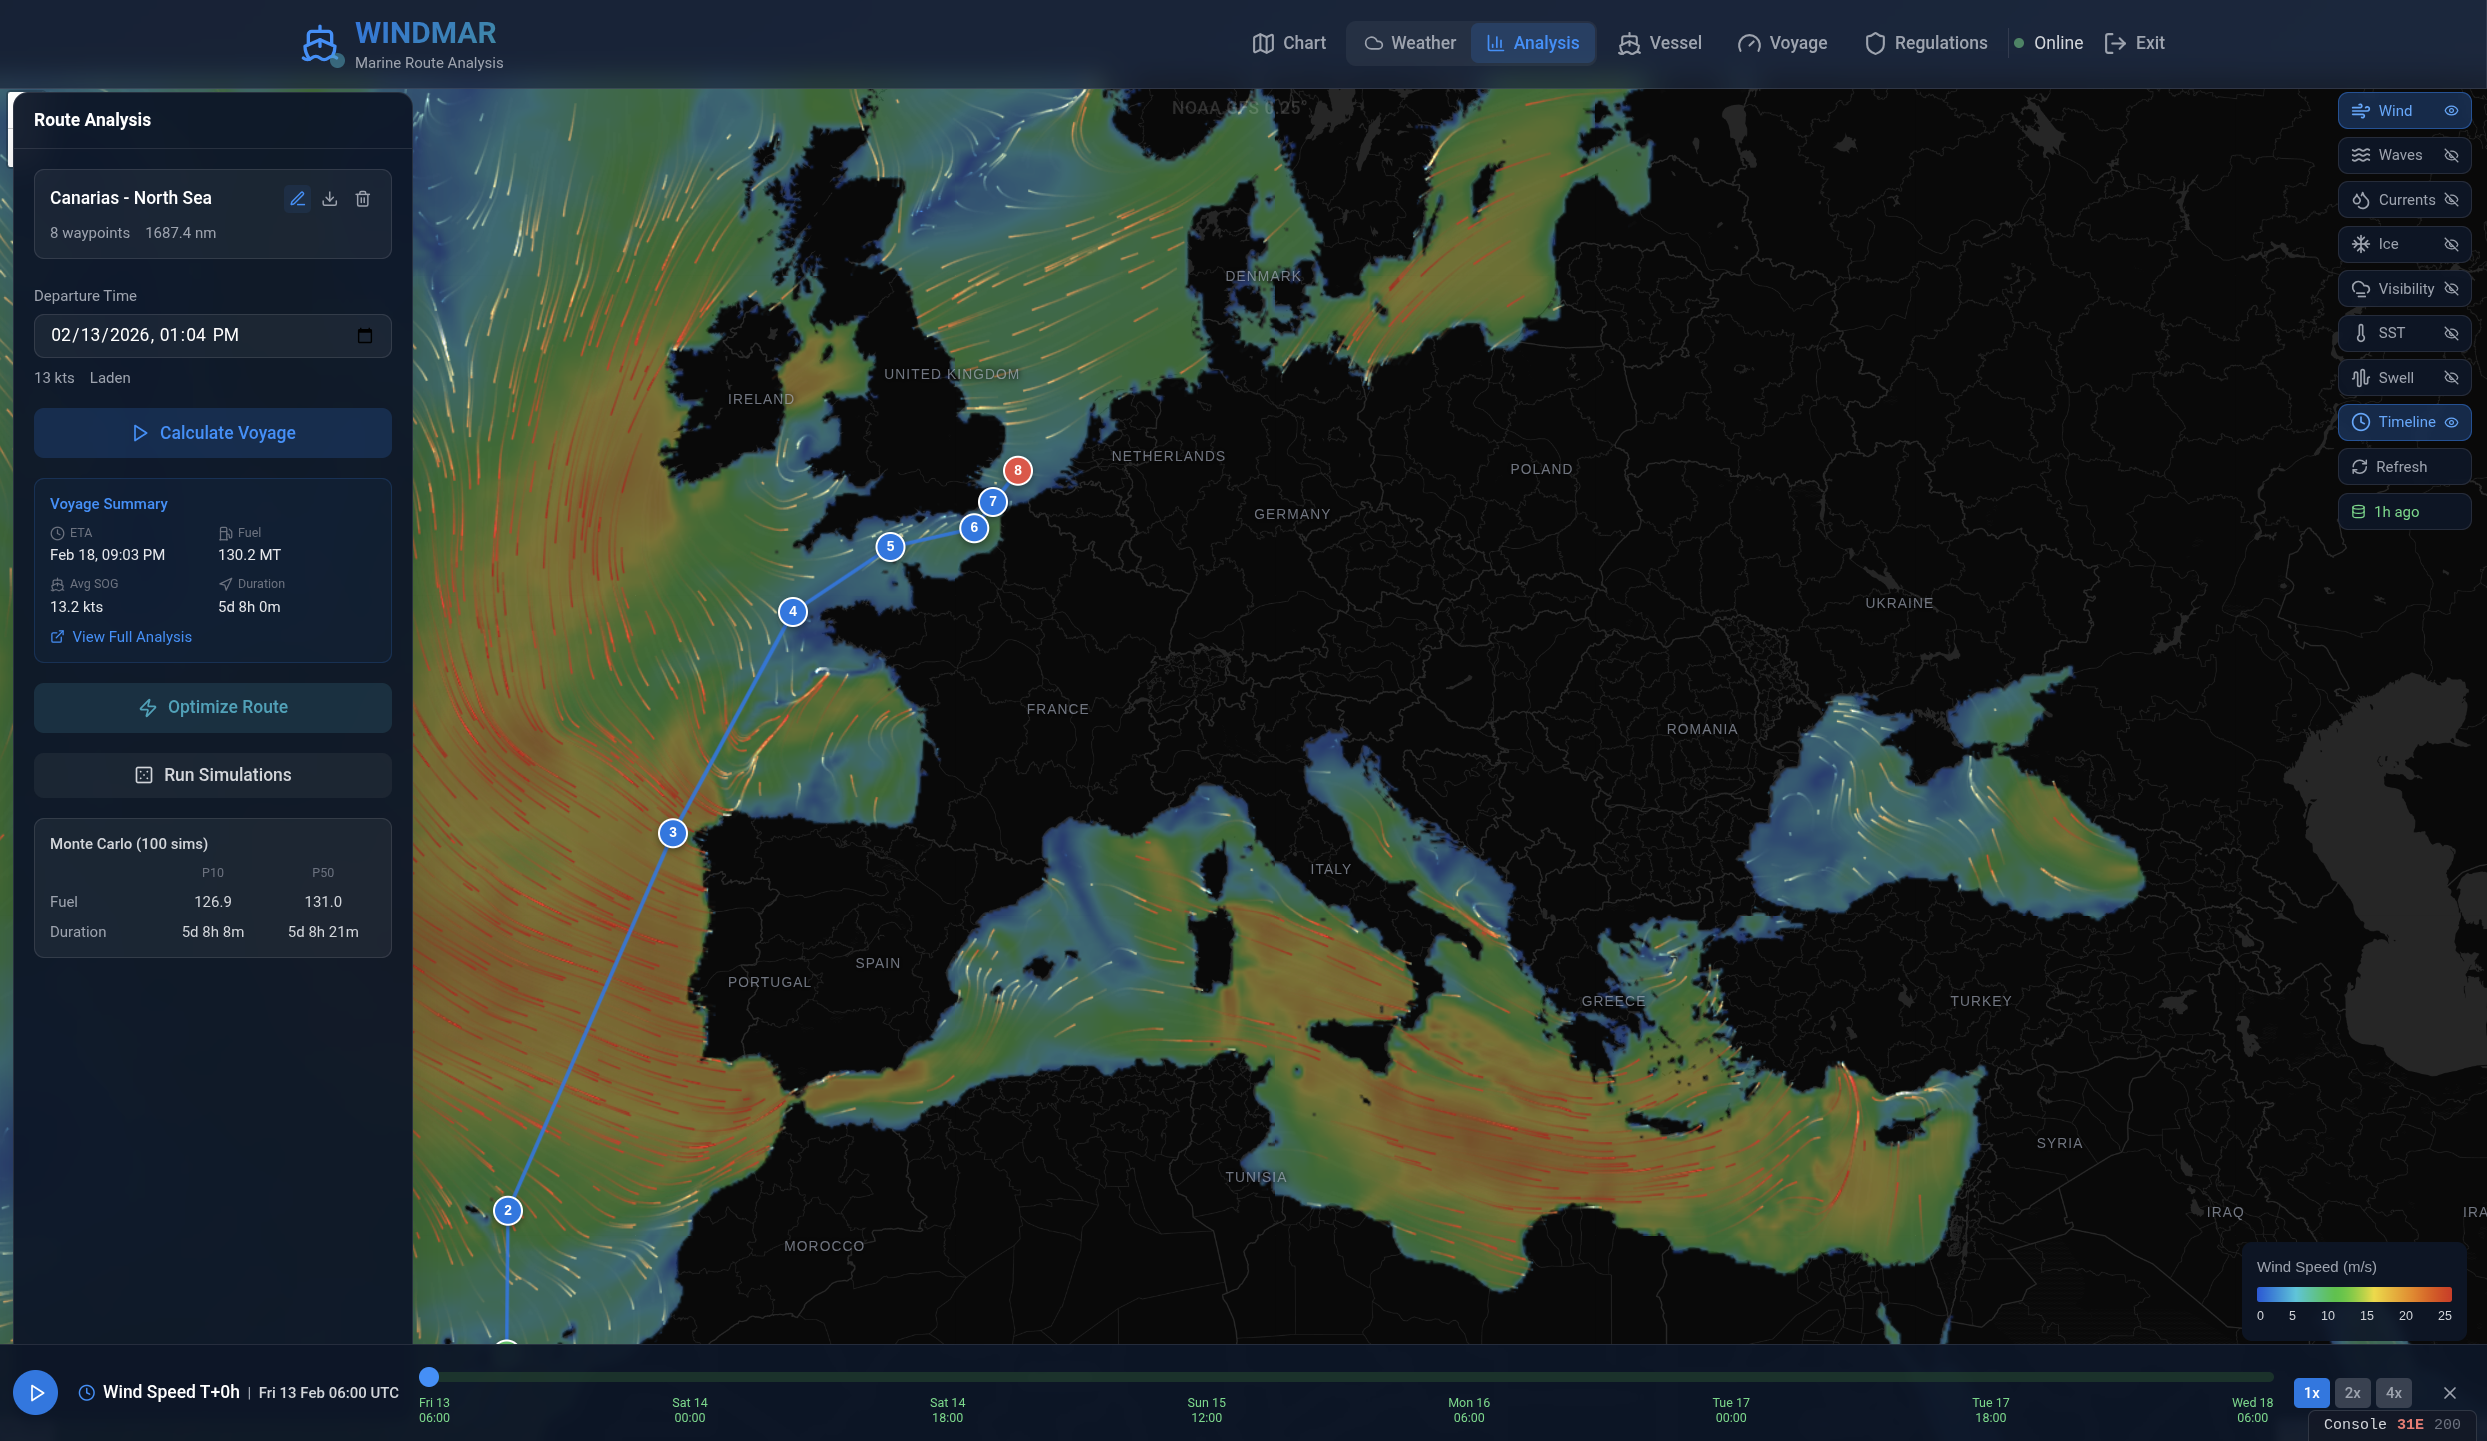Screen dimensions: 2487x1441
Task: Click the '1h ago' data cache icon
Action: coord(2358,512)
